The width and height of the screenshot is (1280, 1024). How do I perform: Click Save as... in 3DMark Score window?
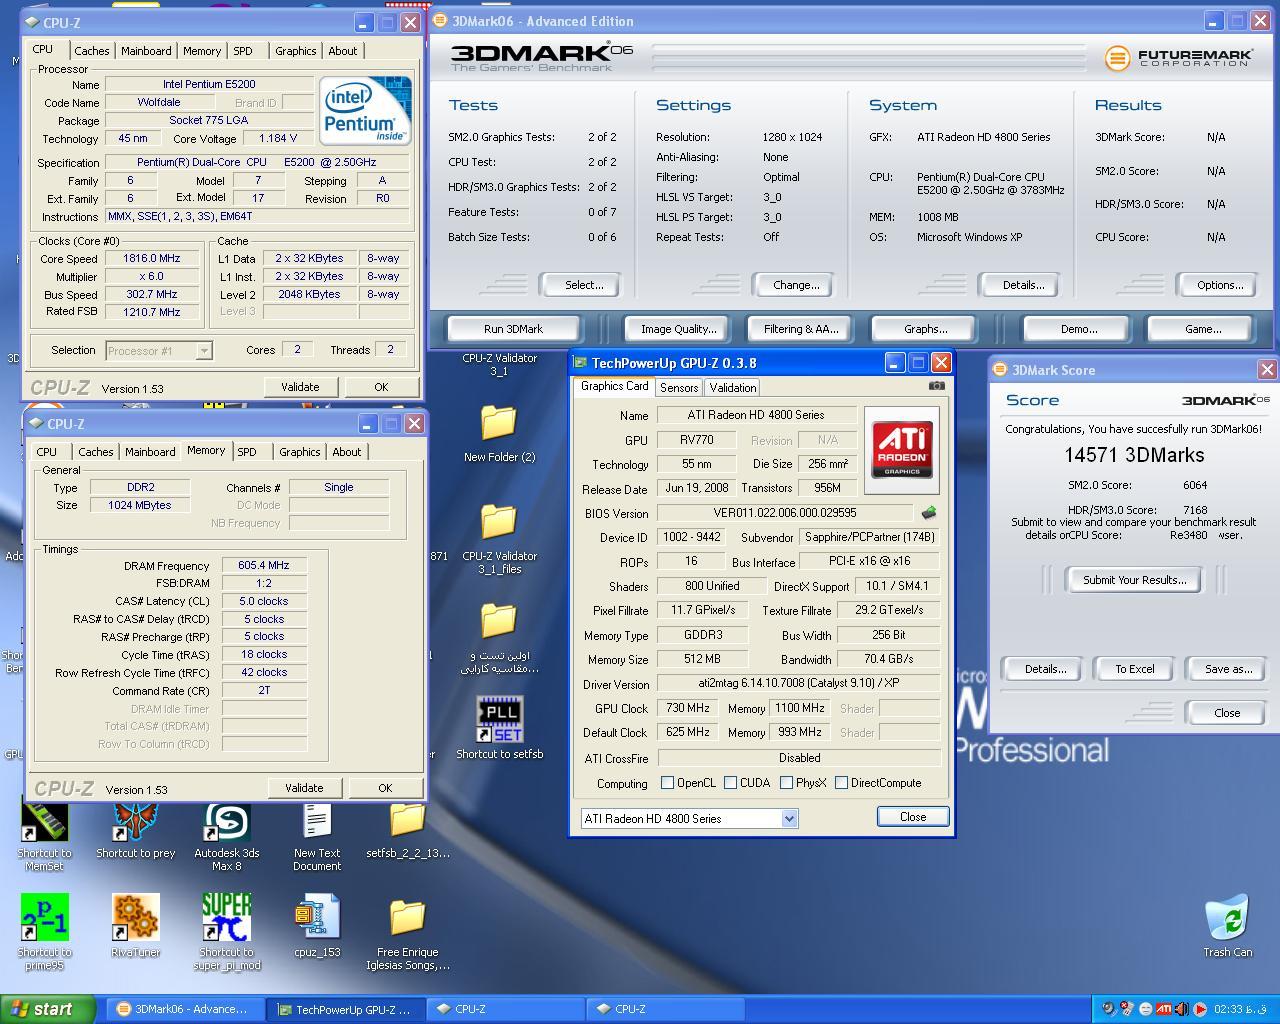coord(1227,669)
